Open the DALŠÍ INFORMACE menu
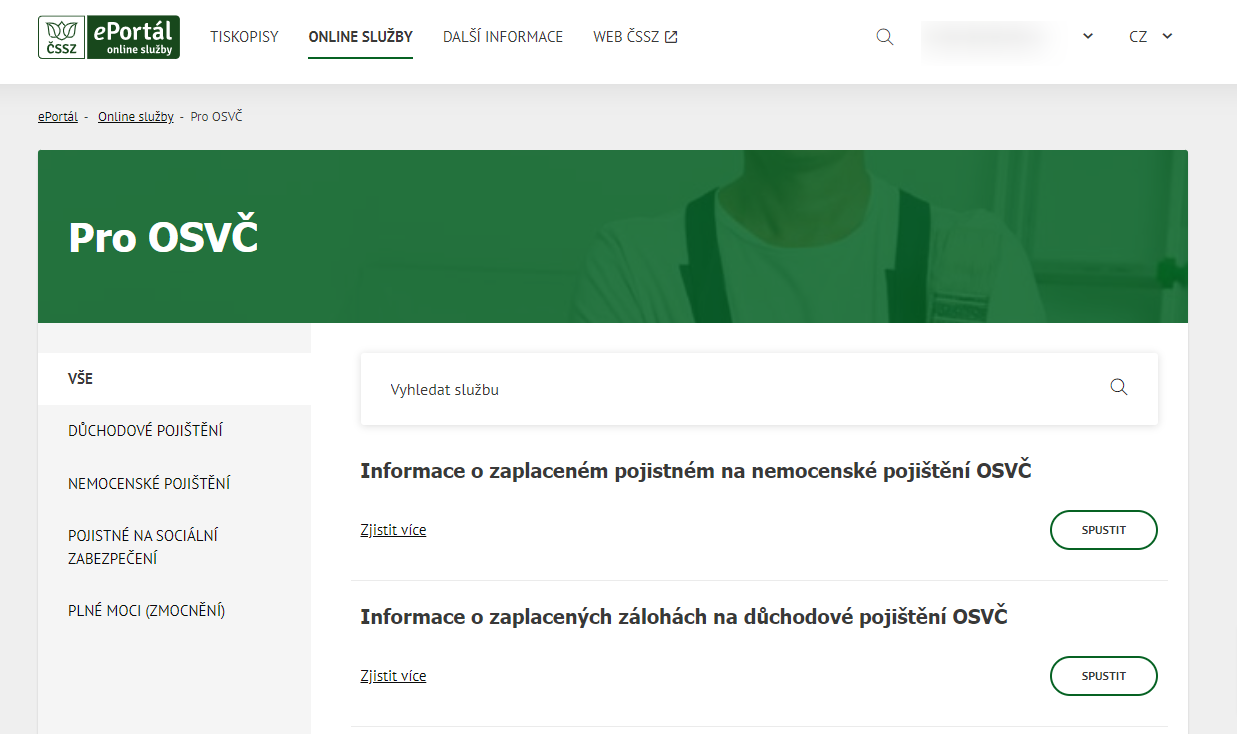Screen dimensions: 1237x734 click(x=503, y=37)
